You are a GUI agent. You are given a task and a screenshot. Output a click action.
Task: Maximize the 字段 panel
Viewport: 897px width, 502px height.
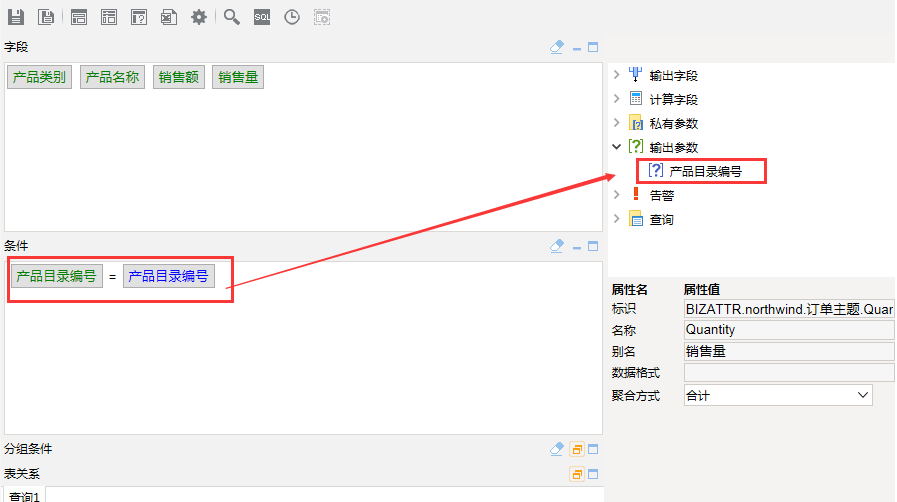(593, 47)
